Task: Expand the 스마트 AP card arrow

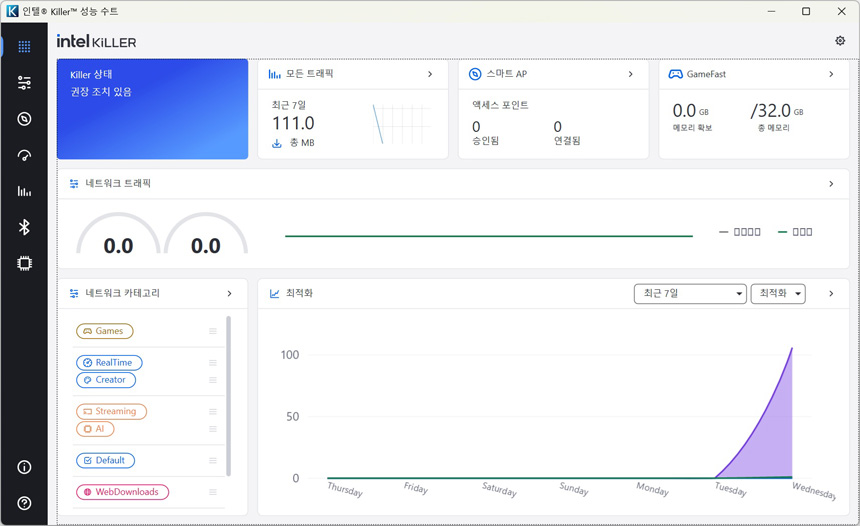Action: (631, 74)
